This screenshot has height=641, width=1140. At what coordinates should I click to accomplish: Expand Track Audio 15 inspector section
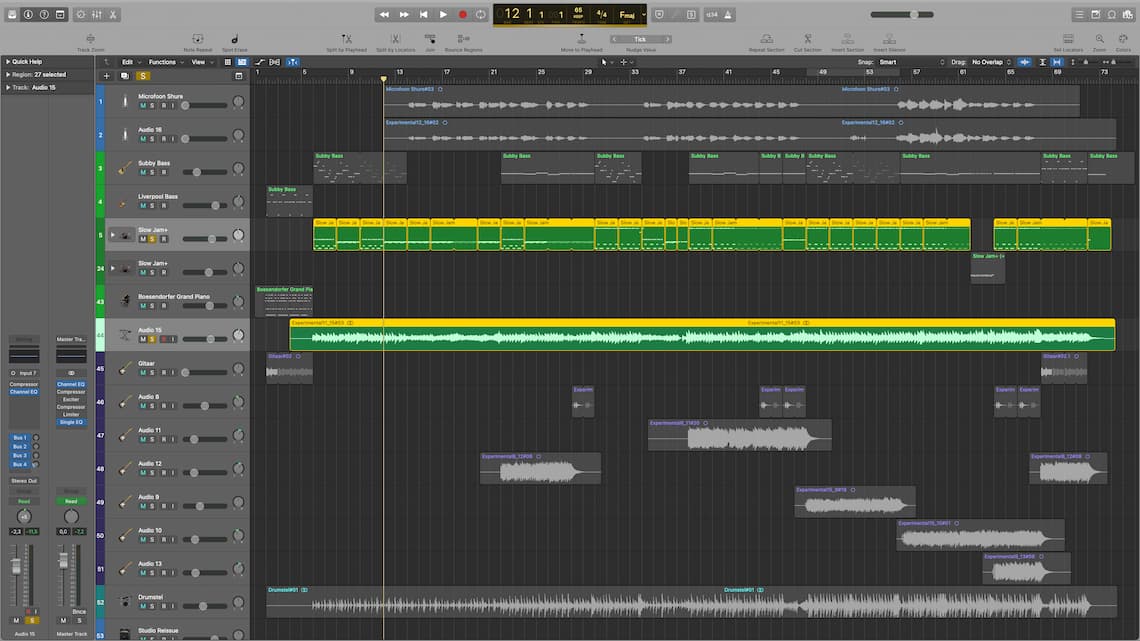click(8, 87)
